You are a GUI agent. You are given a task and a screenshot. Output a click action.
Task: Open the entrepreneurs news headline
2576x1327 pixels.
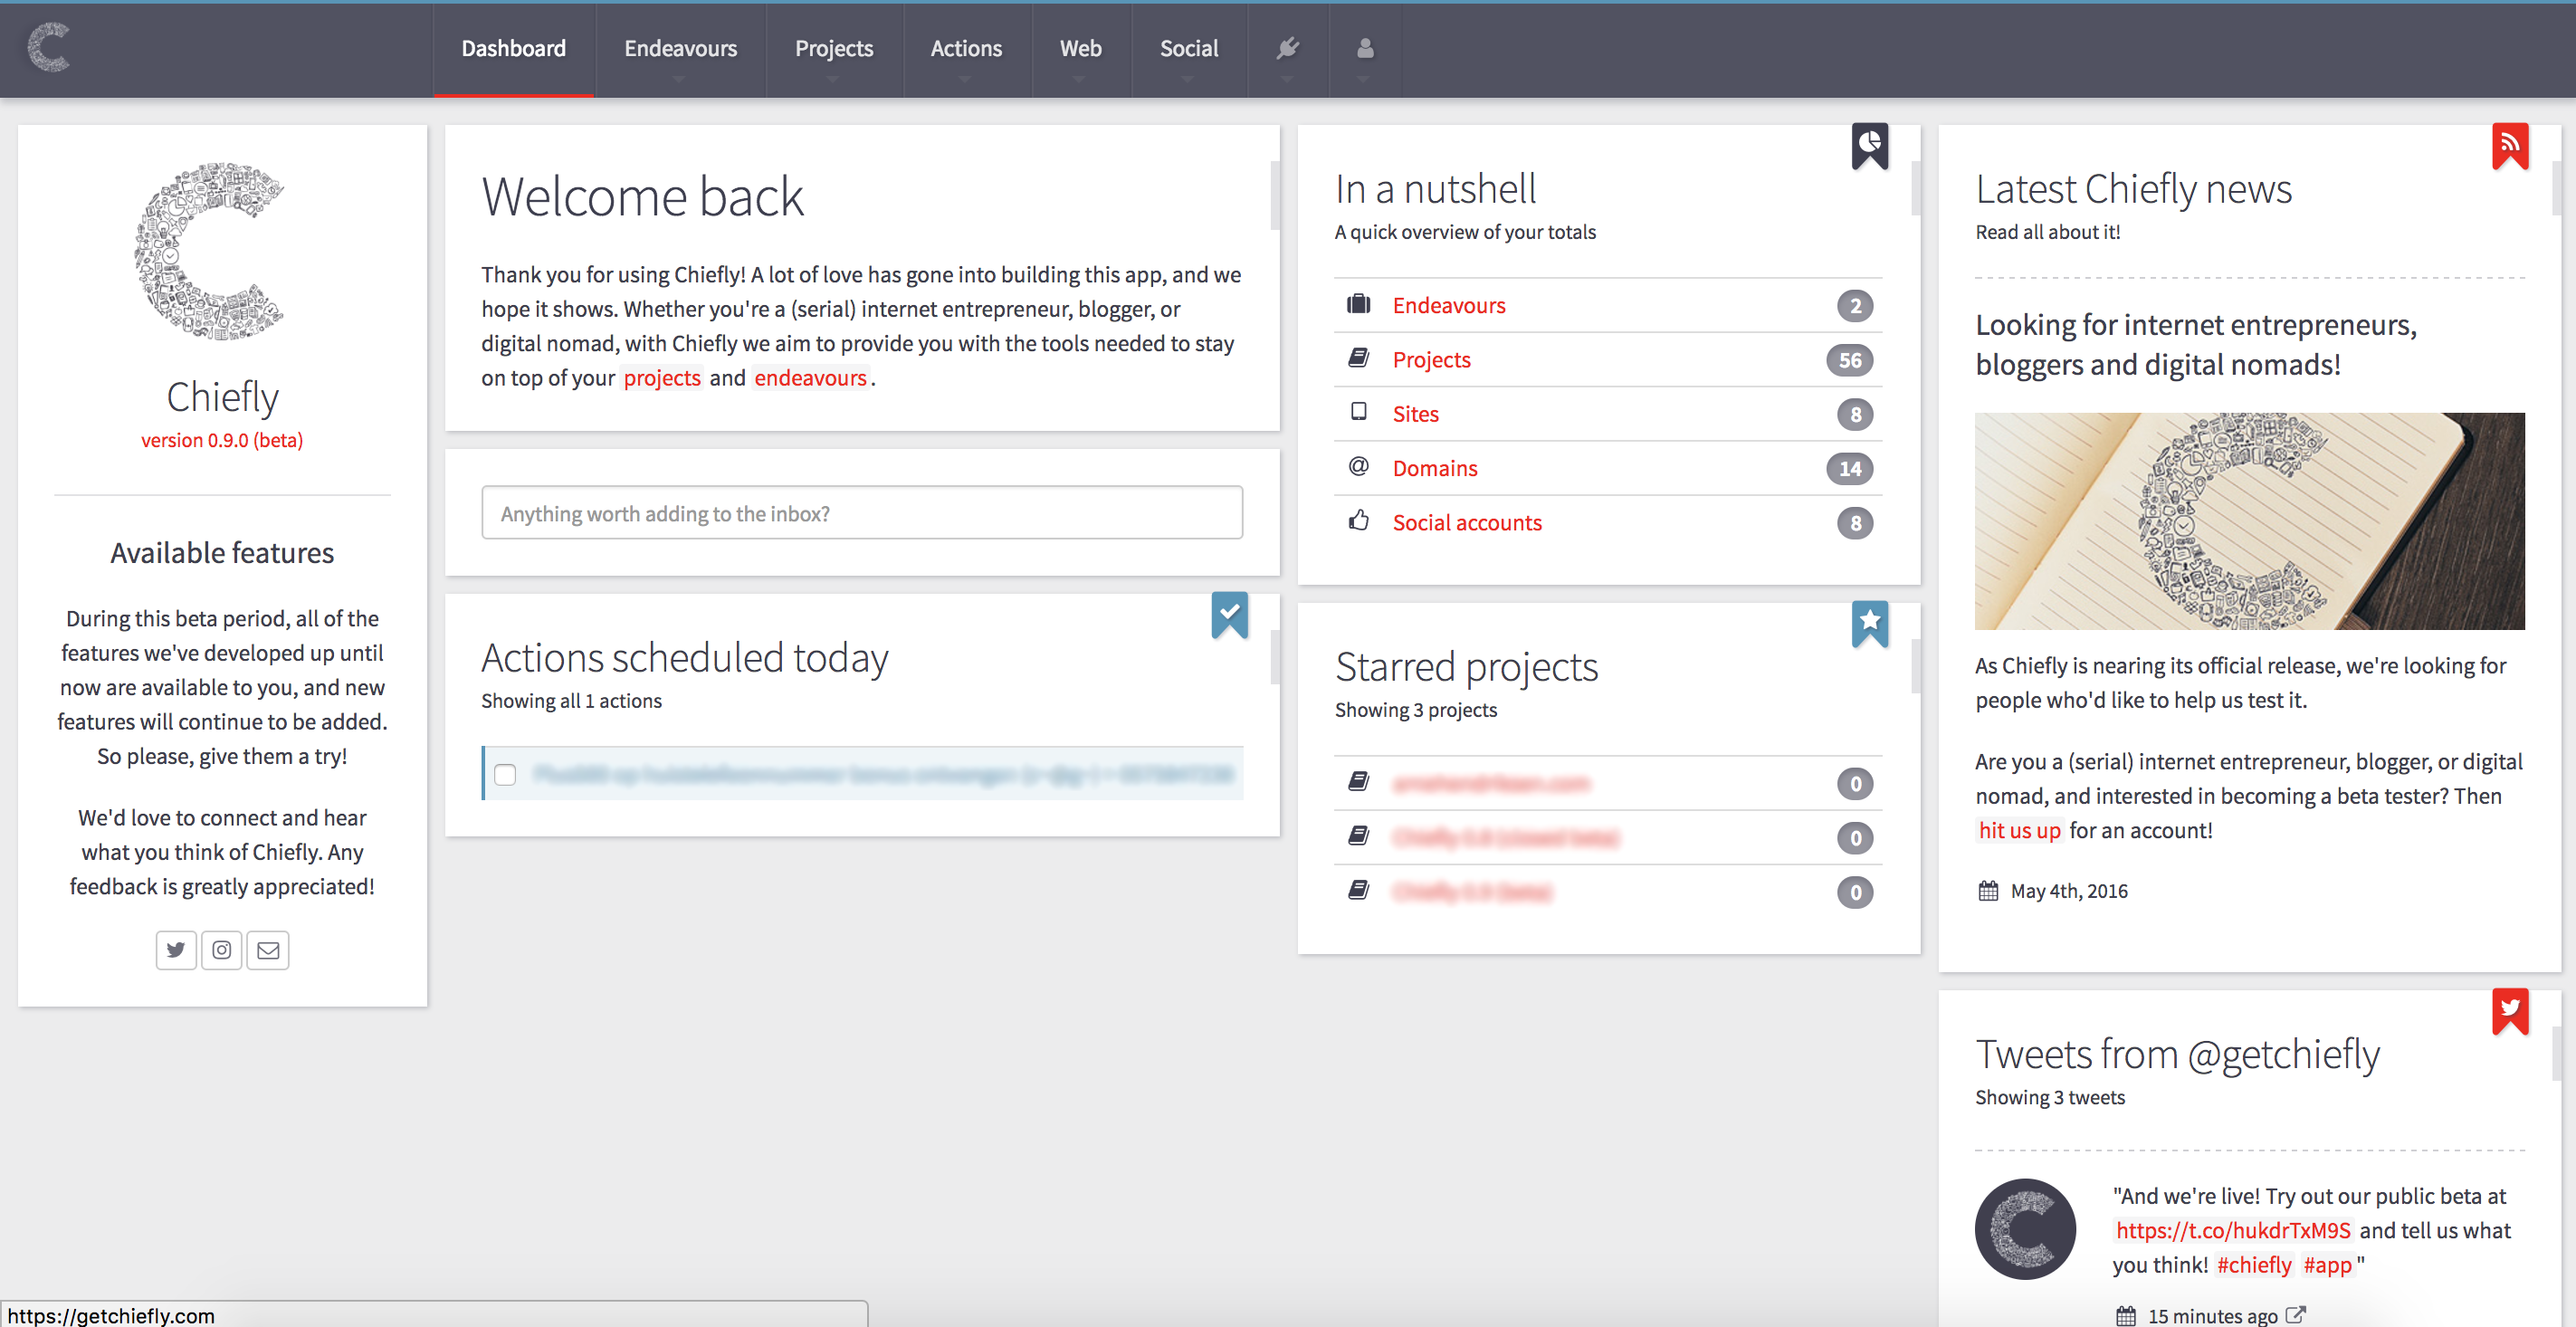(2195, 344)
